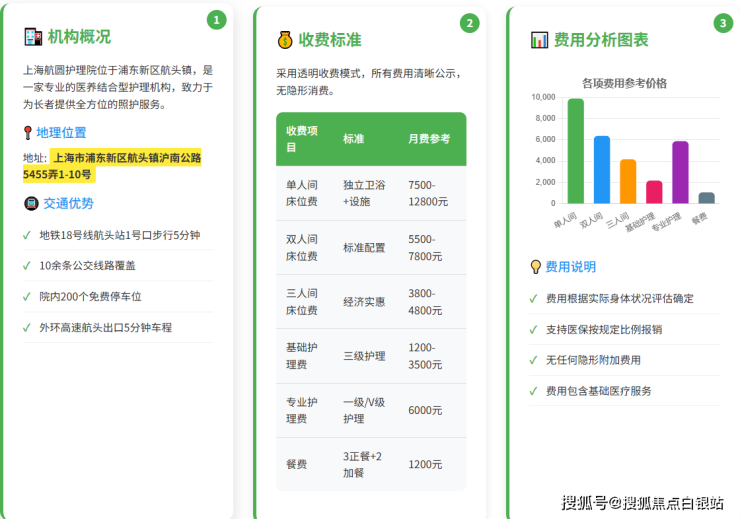This screenshot has height=519, width=740.
Task: Click the green number 3 badge
Action: coord(723,23)
